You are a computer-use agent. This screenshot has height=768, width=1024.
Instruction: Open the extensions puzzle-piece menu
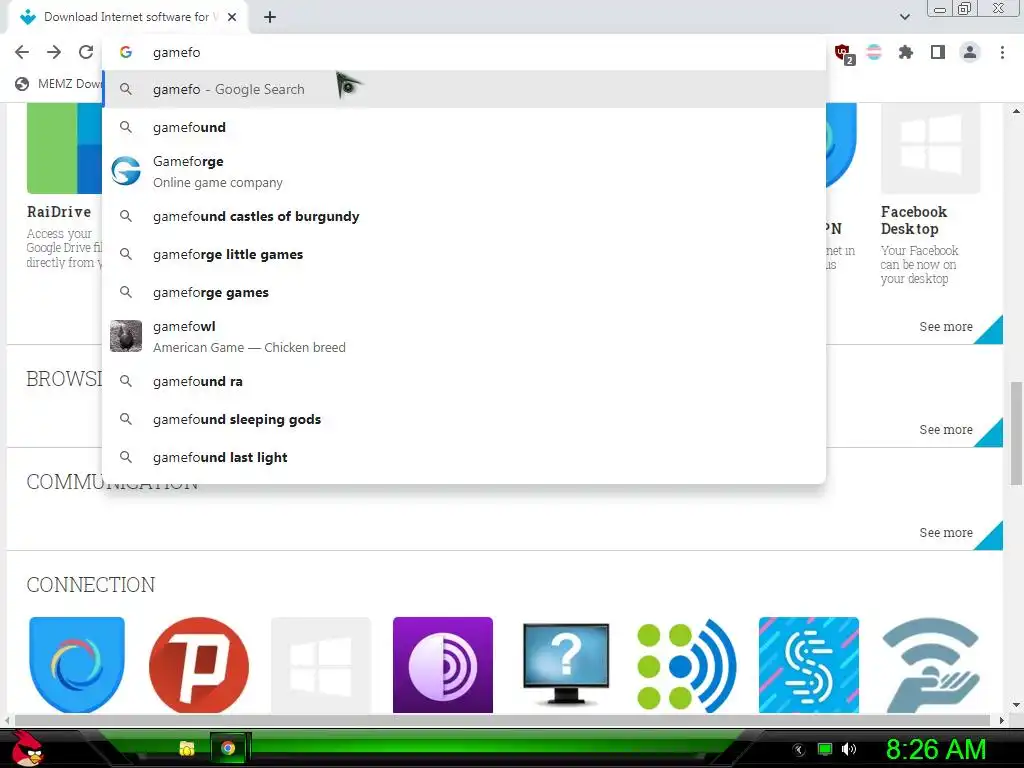[905, 52]
